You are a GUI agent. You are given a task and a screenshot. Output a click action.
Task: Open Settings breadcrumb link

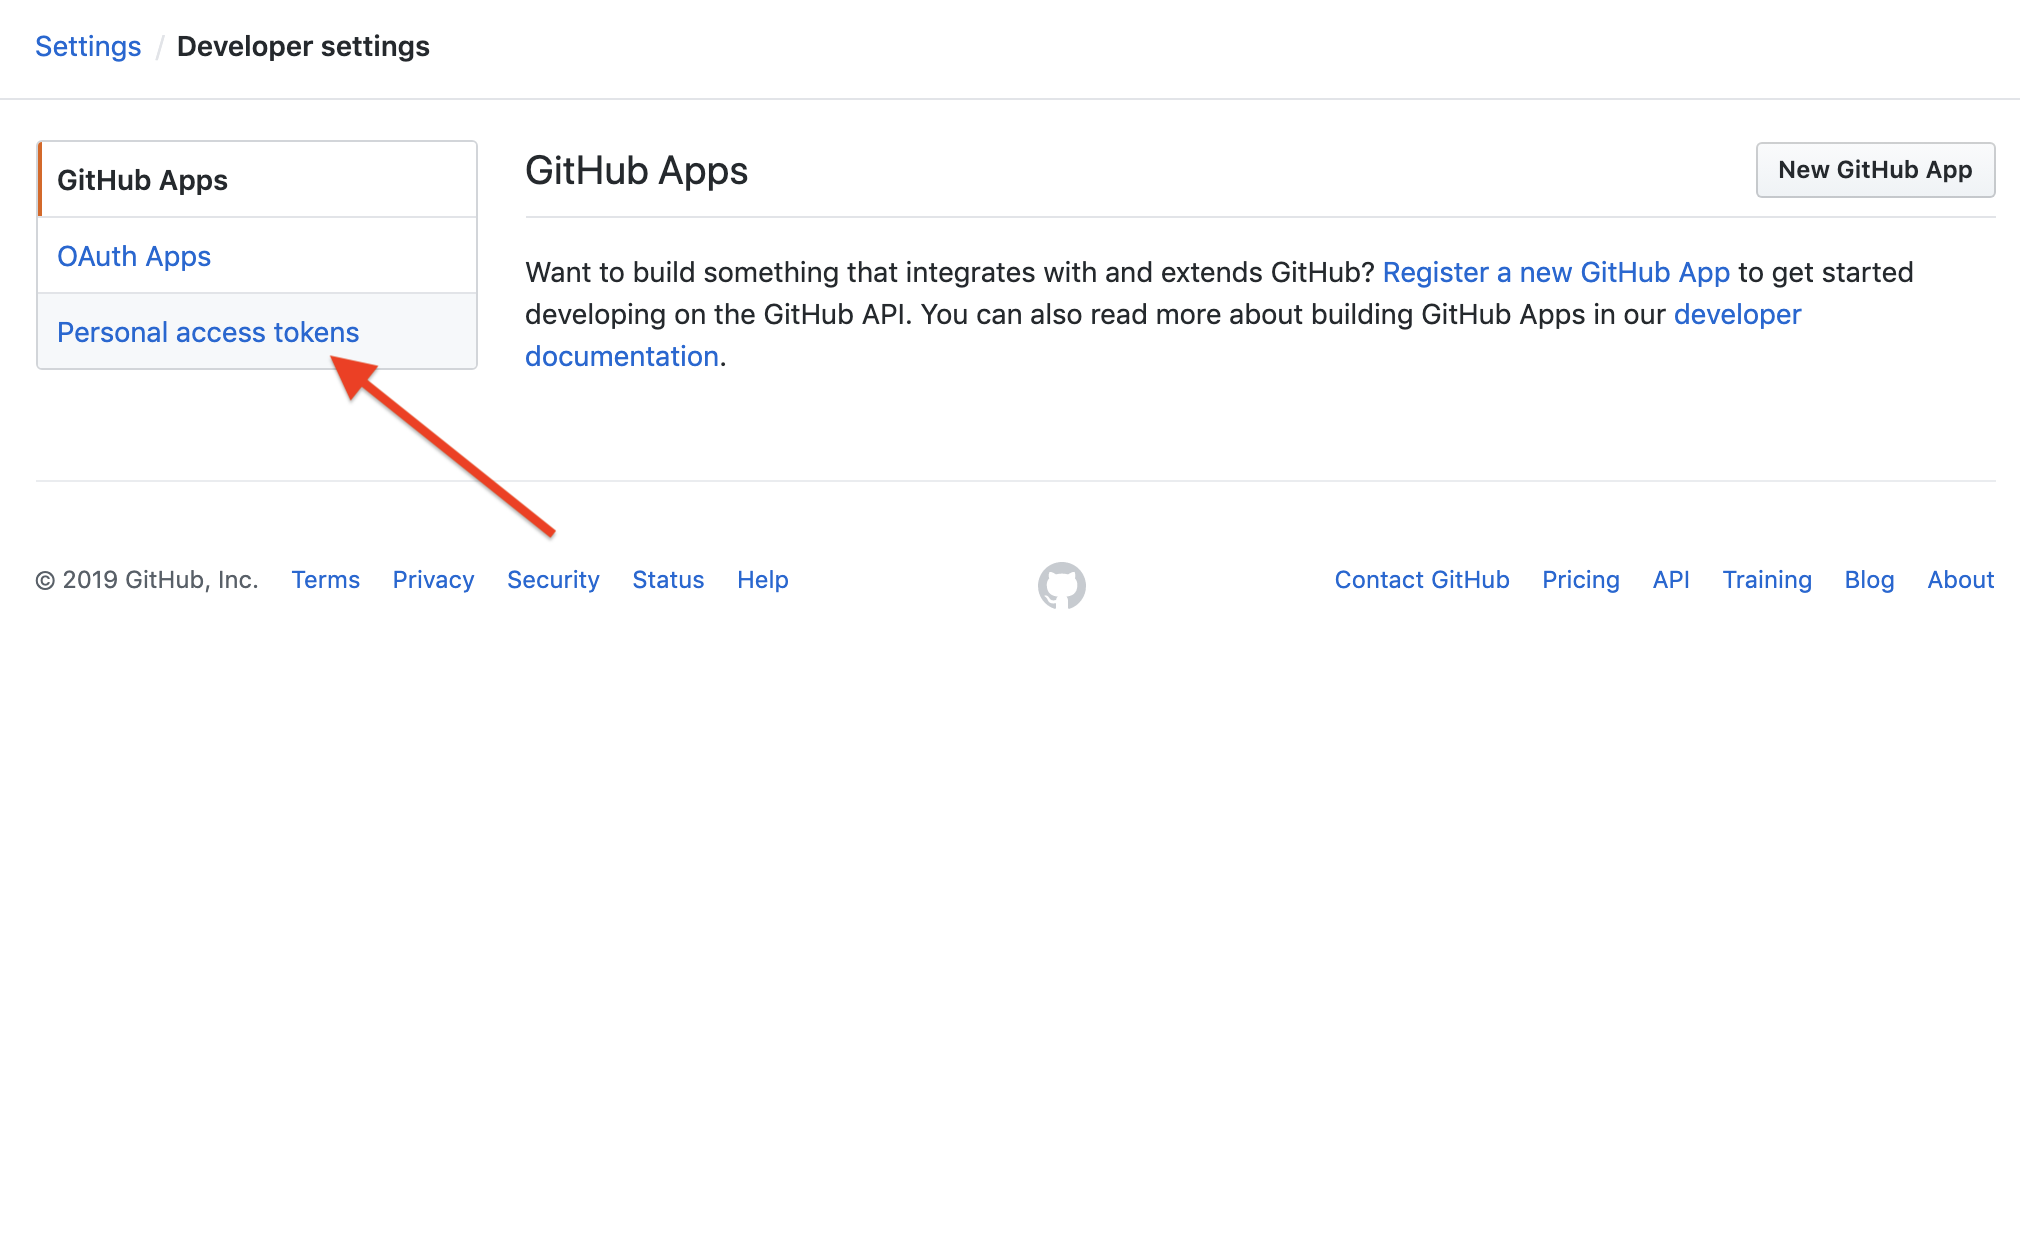point(88,46)
